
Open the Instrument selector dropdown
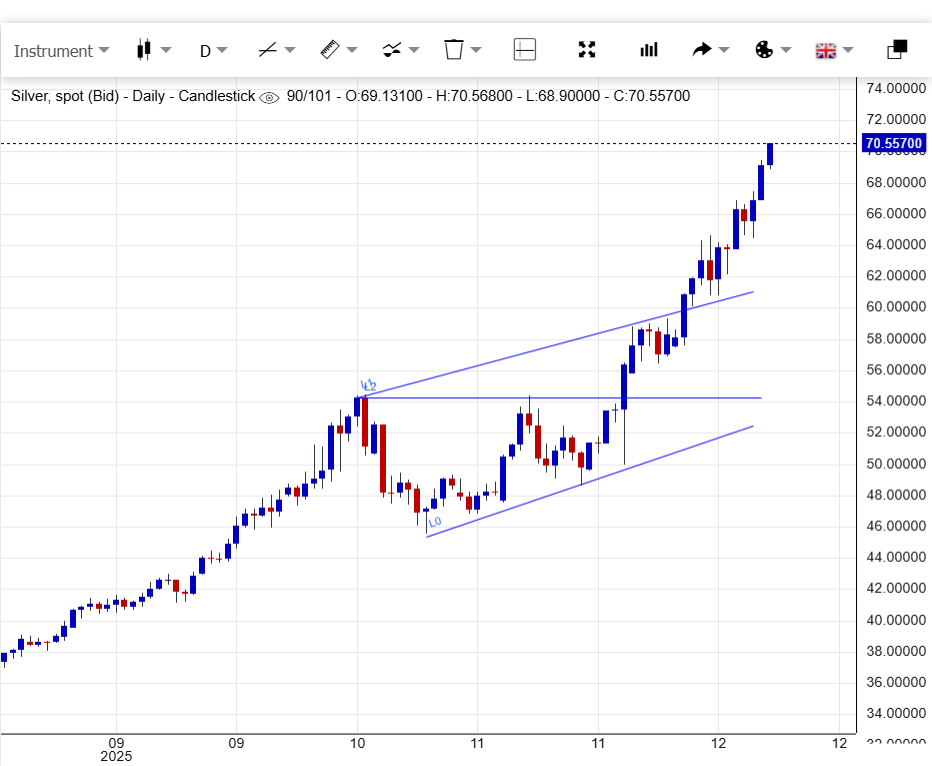click(x=61, y=51)
